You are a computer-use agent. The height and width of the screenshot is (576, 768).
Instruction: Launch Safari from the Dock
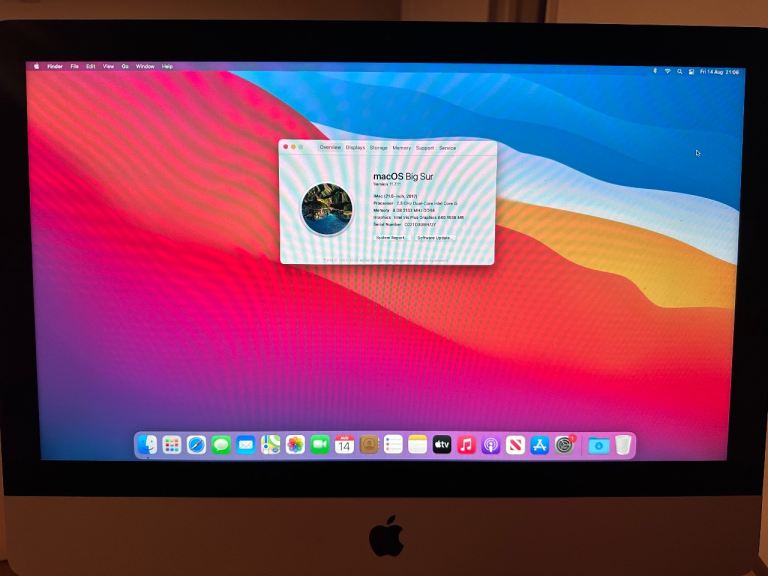pyautogui.click(x=196, y=445)
